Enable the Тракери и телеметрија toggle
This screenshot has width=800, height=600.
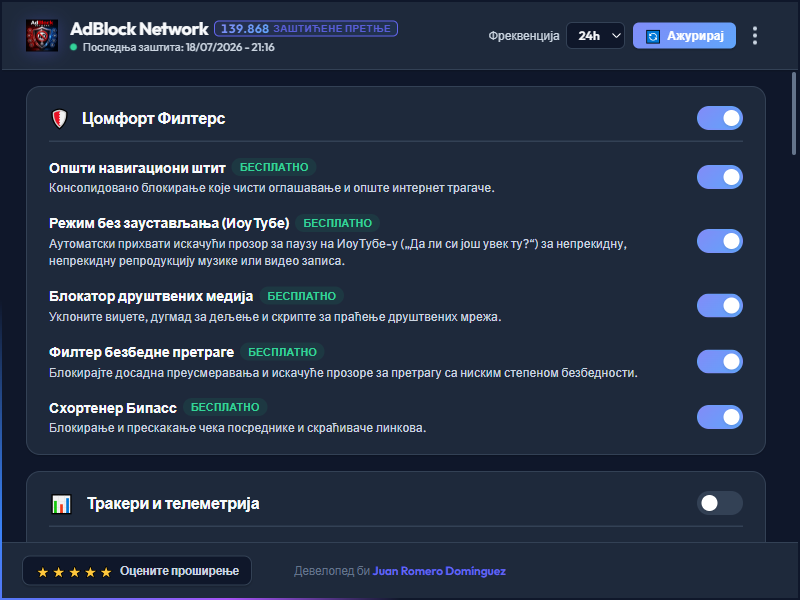click(x=719, y=503)
